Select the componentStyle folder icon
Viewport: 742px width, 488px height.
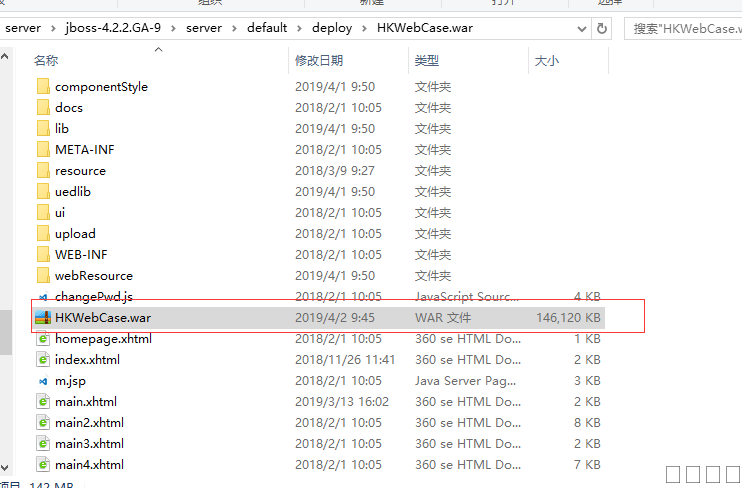(43, 87)
